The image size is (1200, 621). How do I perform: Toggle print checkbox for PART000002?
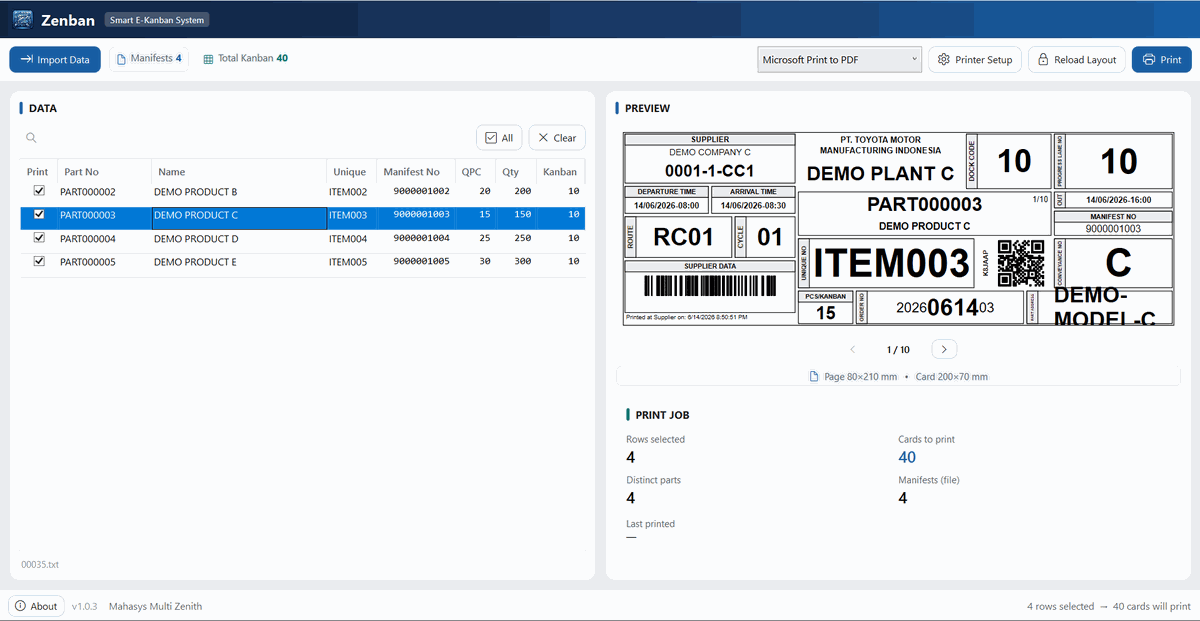[39, 191]
